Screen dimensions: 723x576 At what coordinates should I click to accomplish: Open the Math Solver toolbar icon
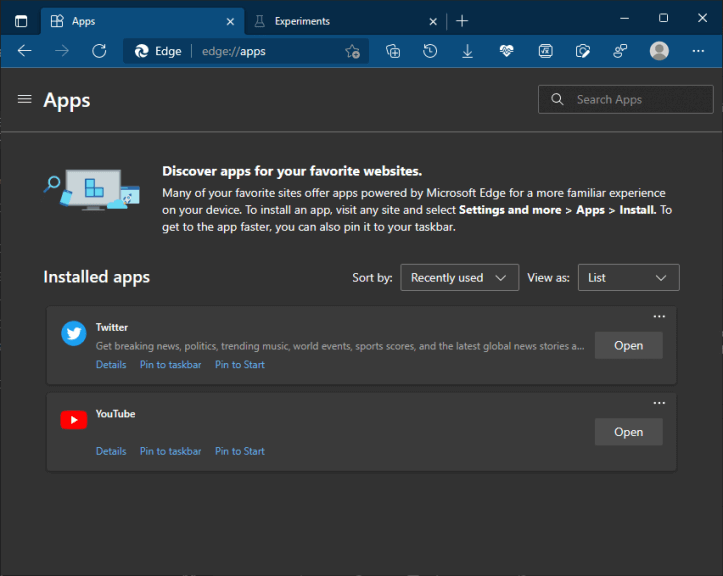[x=545, y=51]
